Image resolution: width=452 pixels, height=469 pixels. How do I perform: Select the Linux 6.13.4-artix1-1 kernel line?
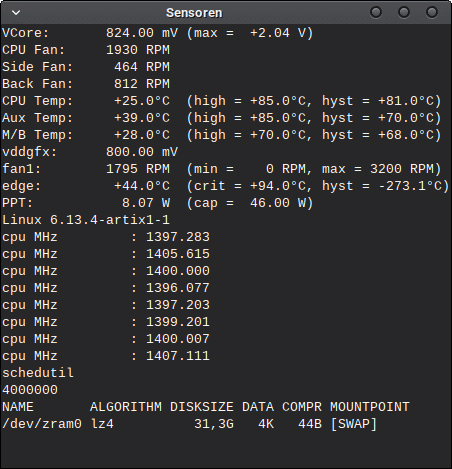[x=86, y=220]
